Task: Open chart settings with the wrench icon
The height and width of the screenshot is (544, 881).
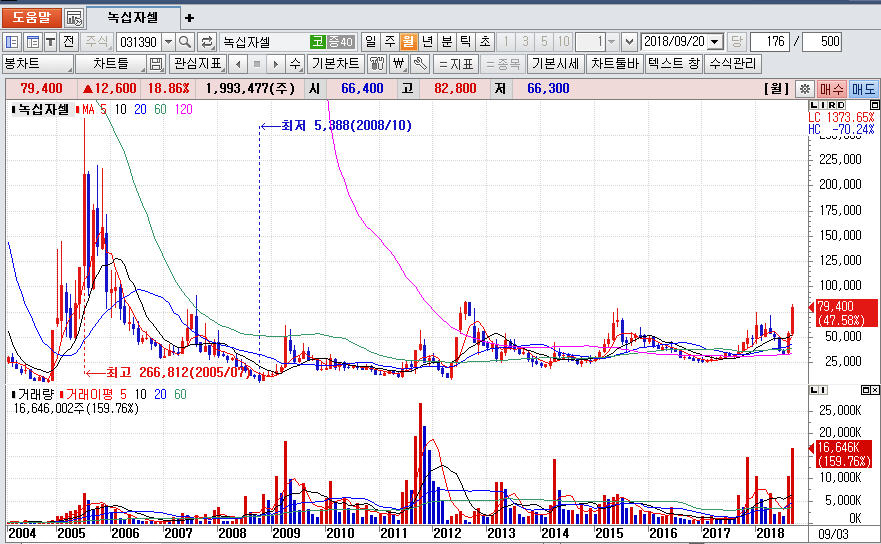Action: pos(420,64)
